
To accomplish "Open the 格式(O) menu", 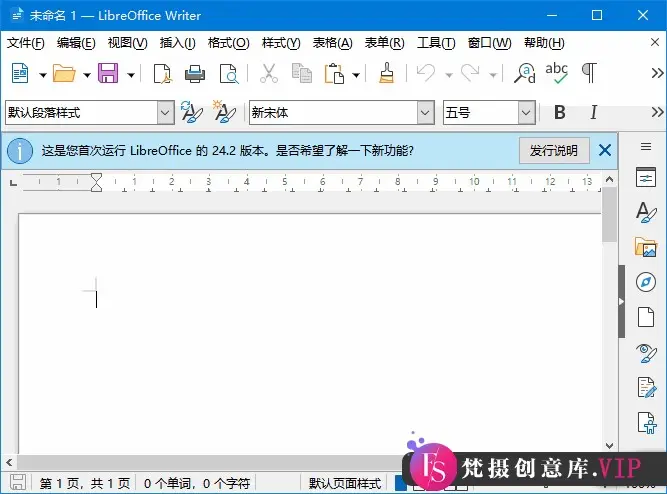I will pyautogui.click(x=228, y=43).
